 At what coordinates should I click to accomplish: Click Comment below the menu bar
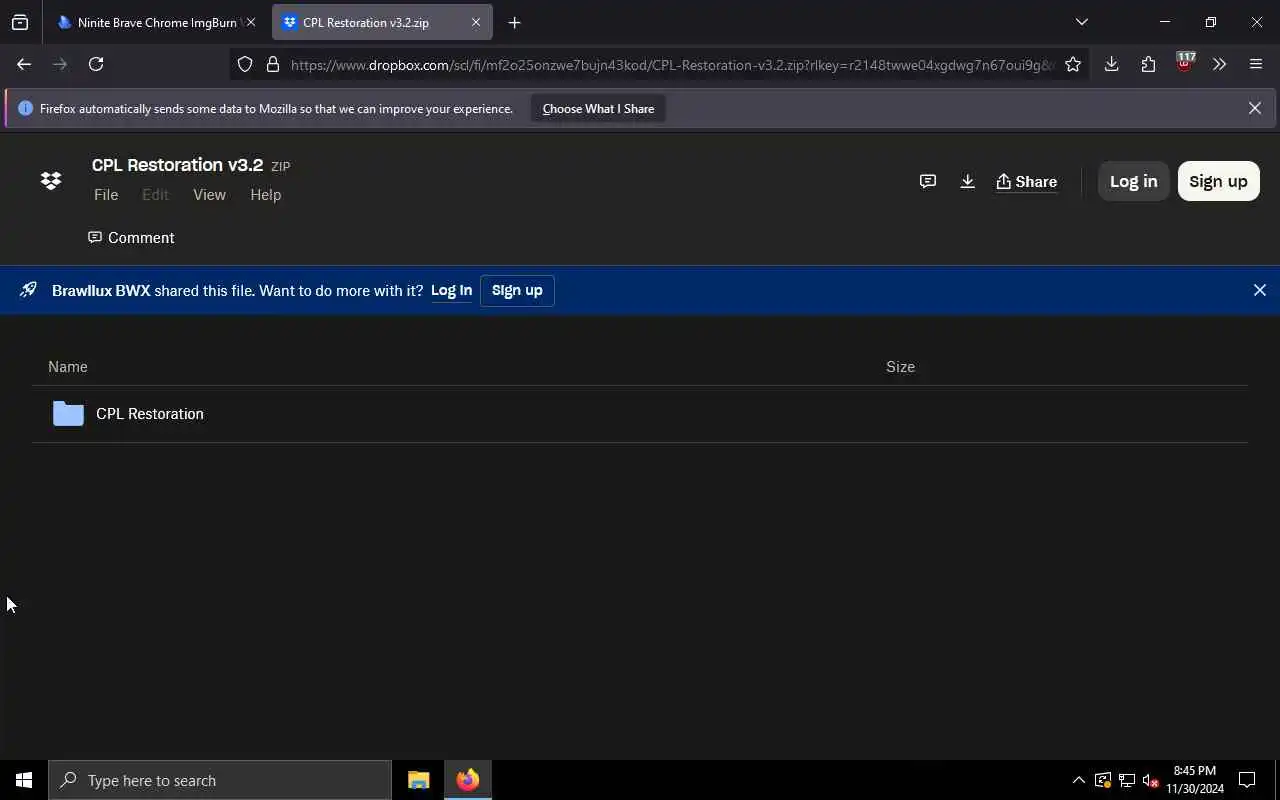pyautogui.click(x=131, y=238)
